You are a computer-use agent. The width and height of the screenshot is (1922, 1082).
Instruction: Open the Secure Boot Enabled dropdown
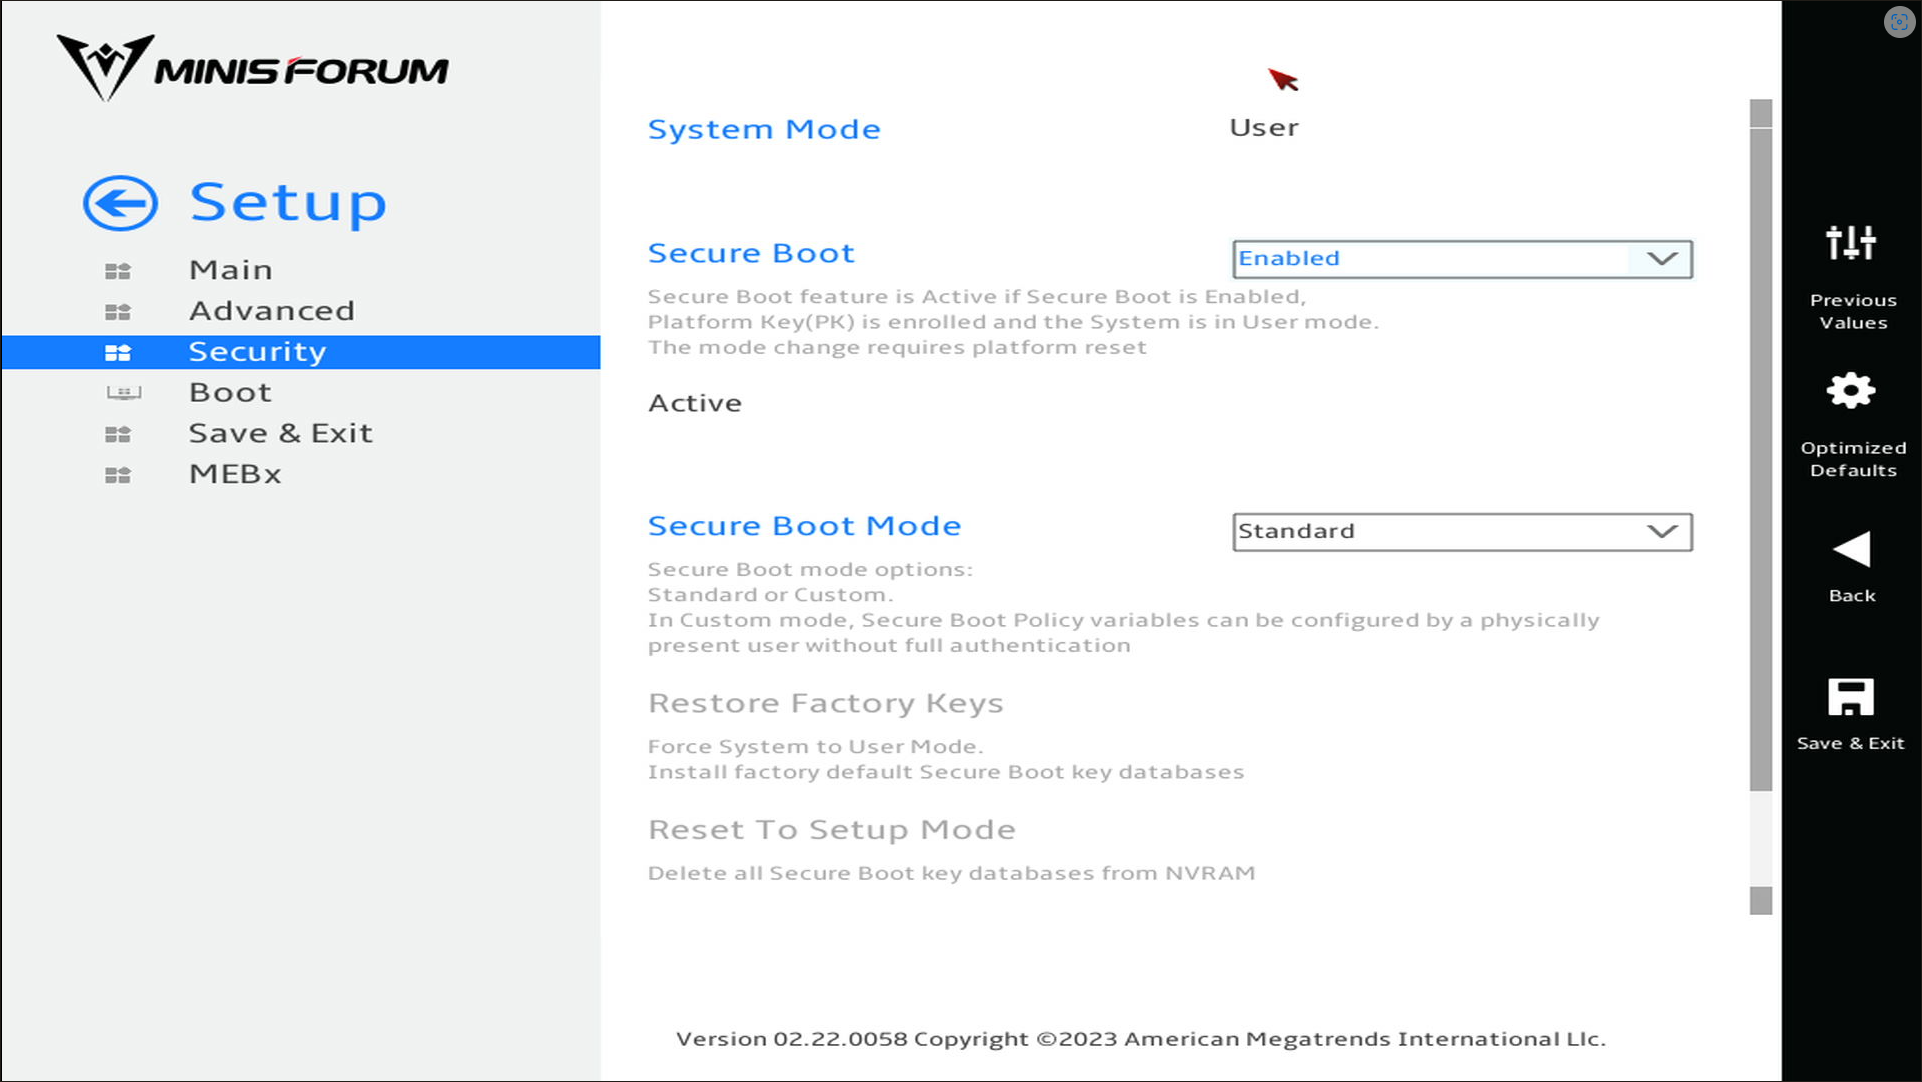(x=1461, y=259)
